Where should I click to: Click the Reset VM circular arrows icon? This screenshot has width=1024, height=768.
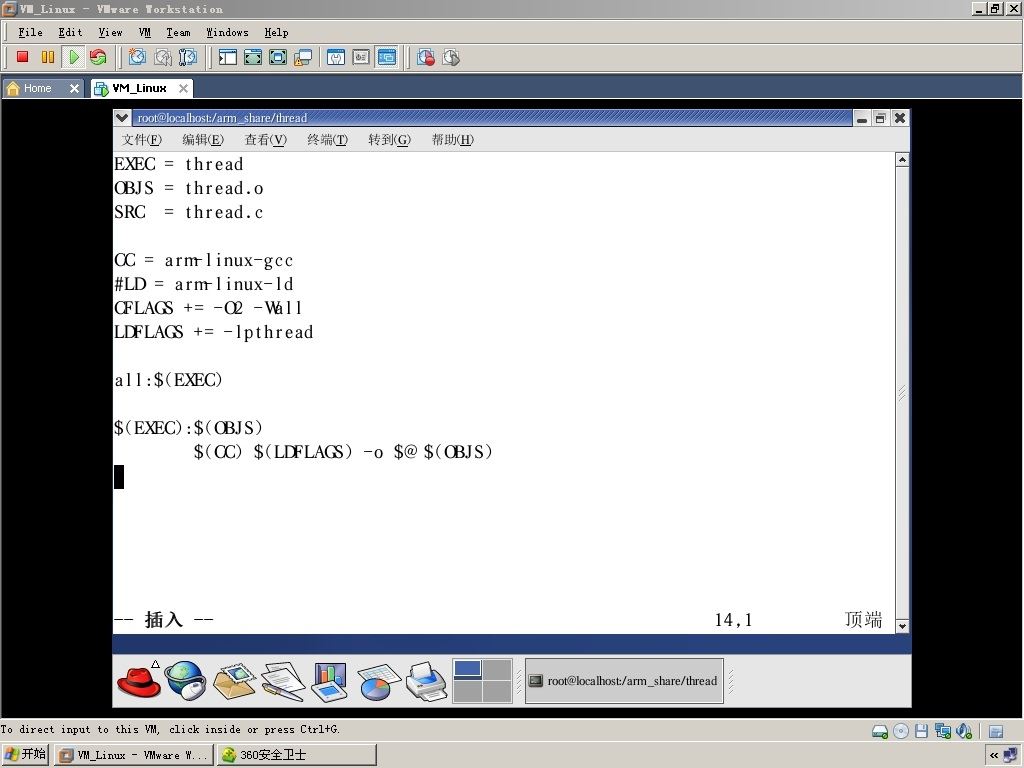click(x=98, y=57)
